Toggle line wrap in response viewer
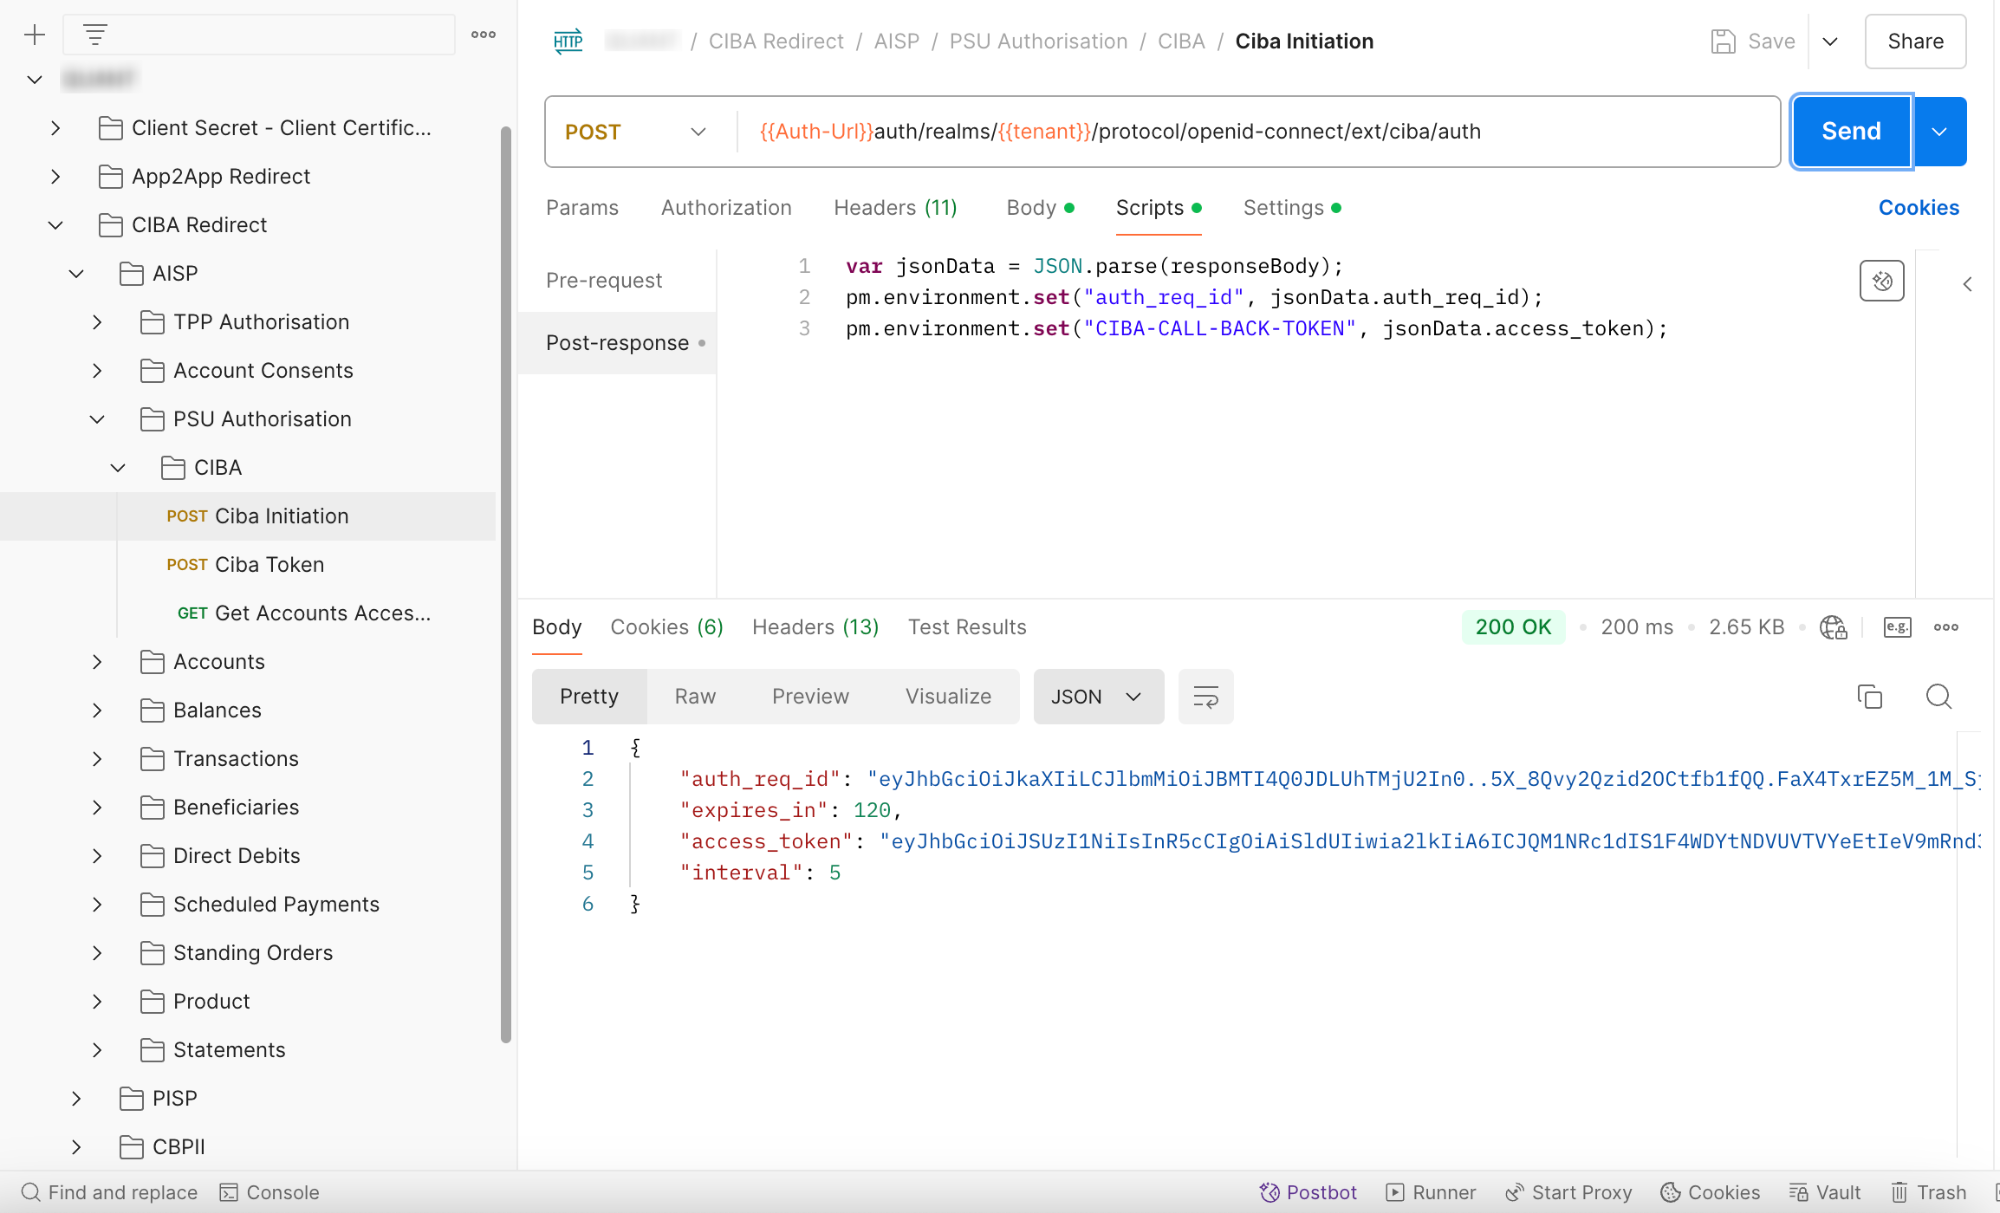The width and height of the screenshot is (2000, 1213). pos(1206,697)
